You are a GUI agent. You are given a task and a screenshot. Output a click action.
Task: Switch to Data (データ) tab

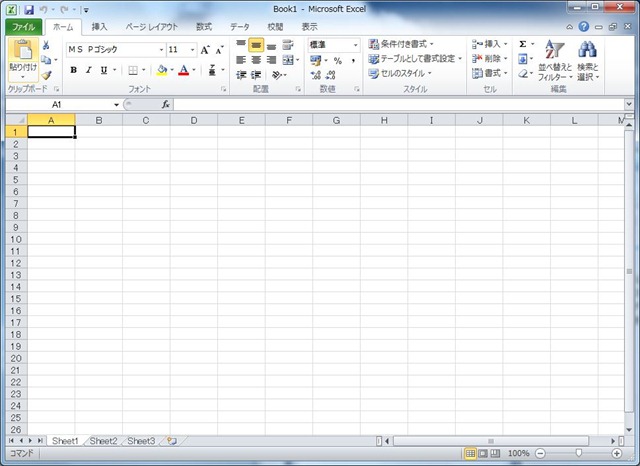240,27
